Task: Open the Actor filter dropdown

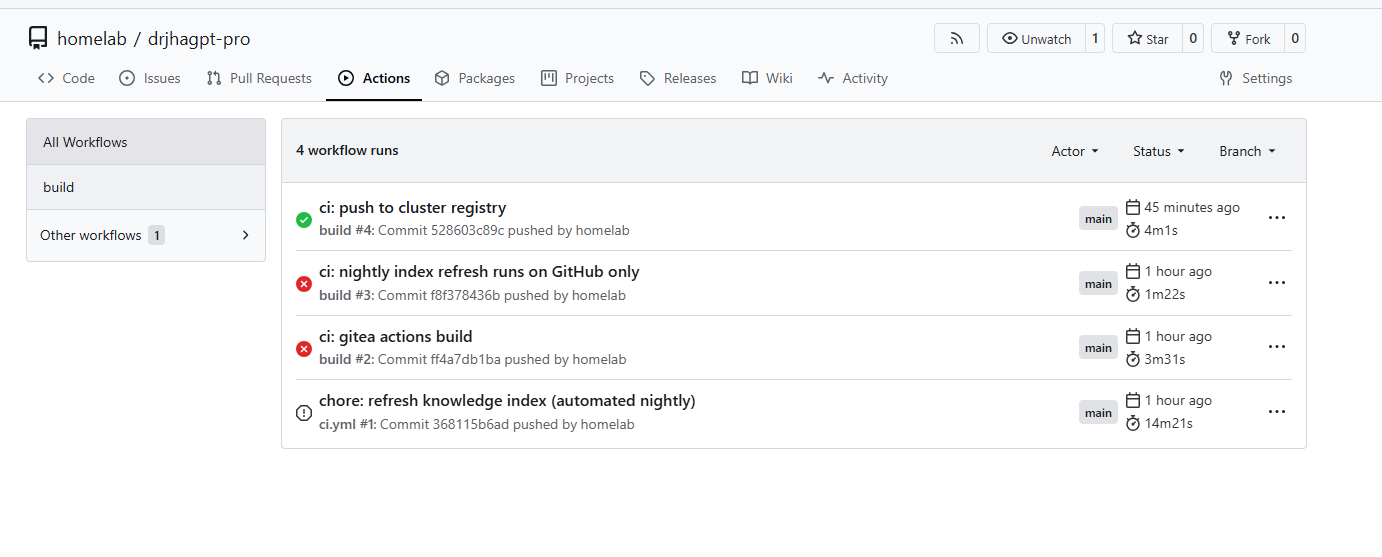Action: coord(1075,151)
